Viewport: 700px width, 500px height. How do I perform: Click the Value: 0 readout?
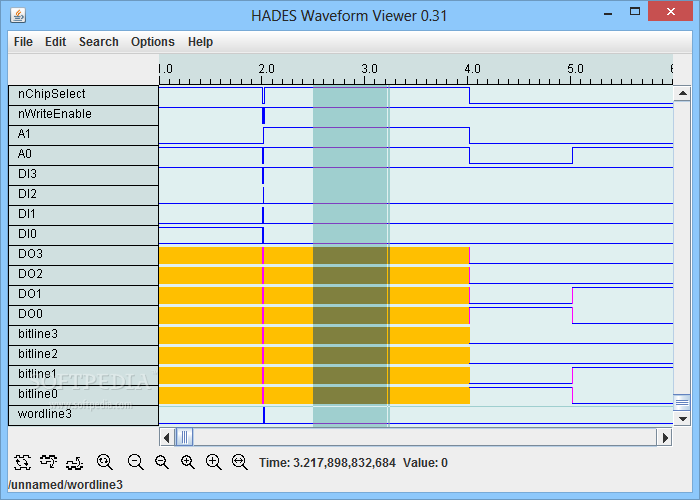[425, 463]
